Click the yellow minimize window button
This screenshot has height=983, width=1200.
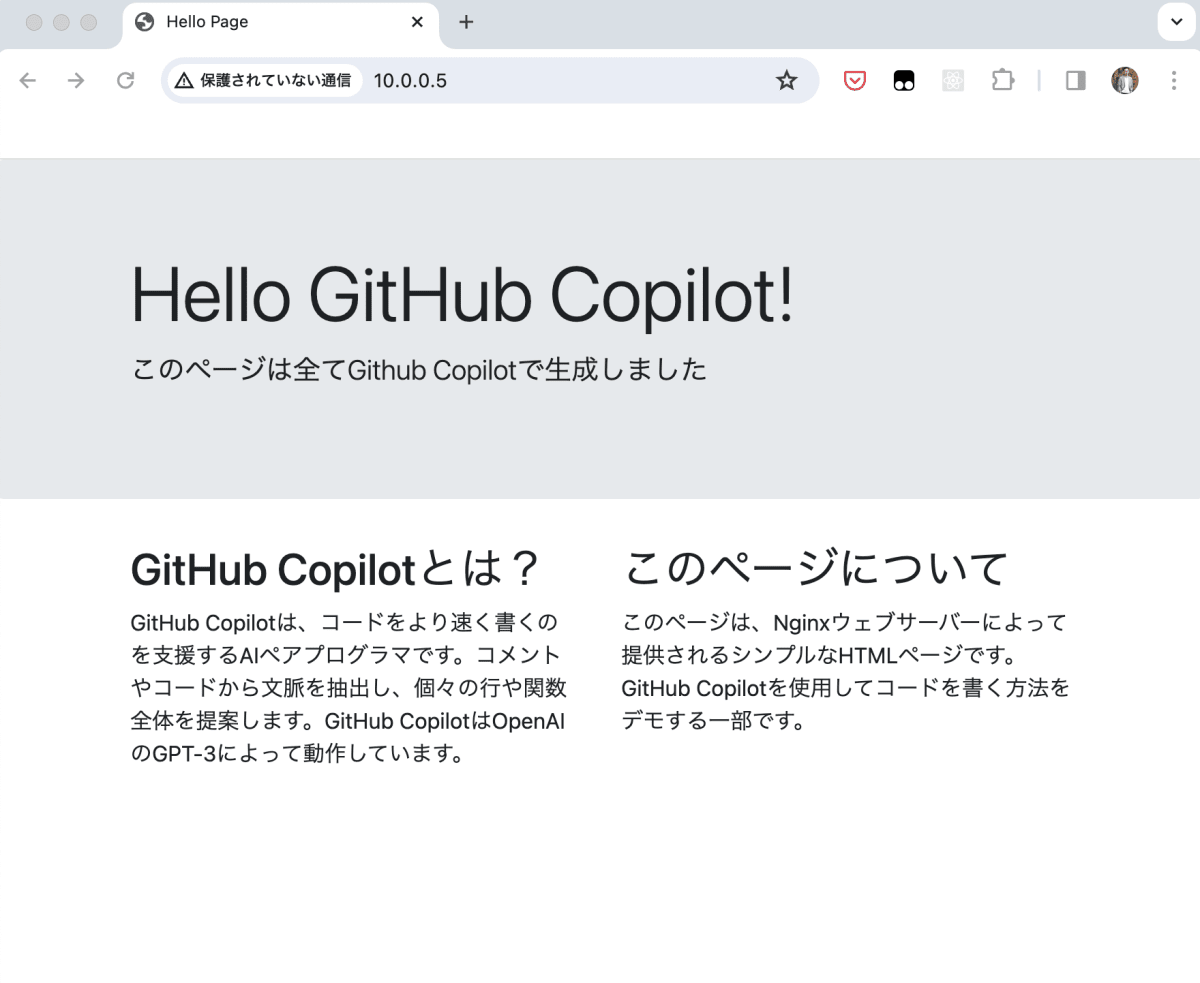tap(61, 22)
